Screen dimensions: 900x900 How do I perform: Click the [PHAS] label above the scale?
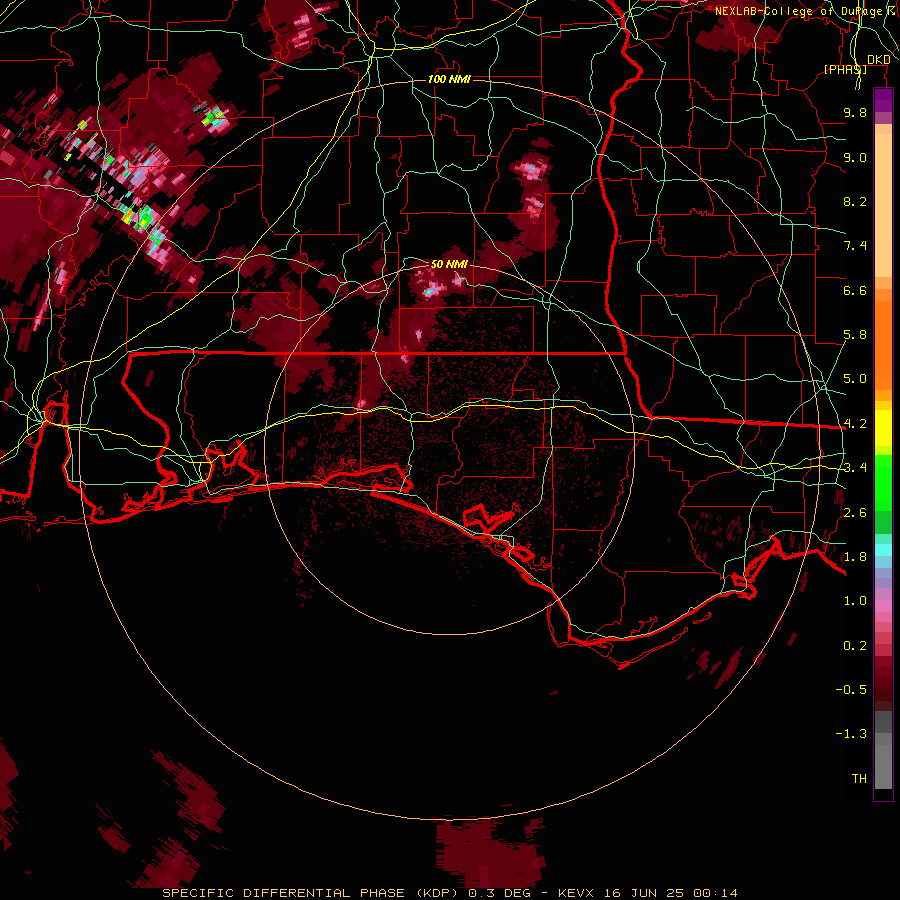845,69
